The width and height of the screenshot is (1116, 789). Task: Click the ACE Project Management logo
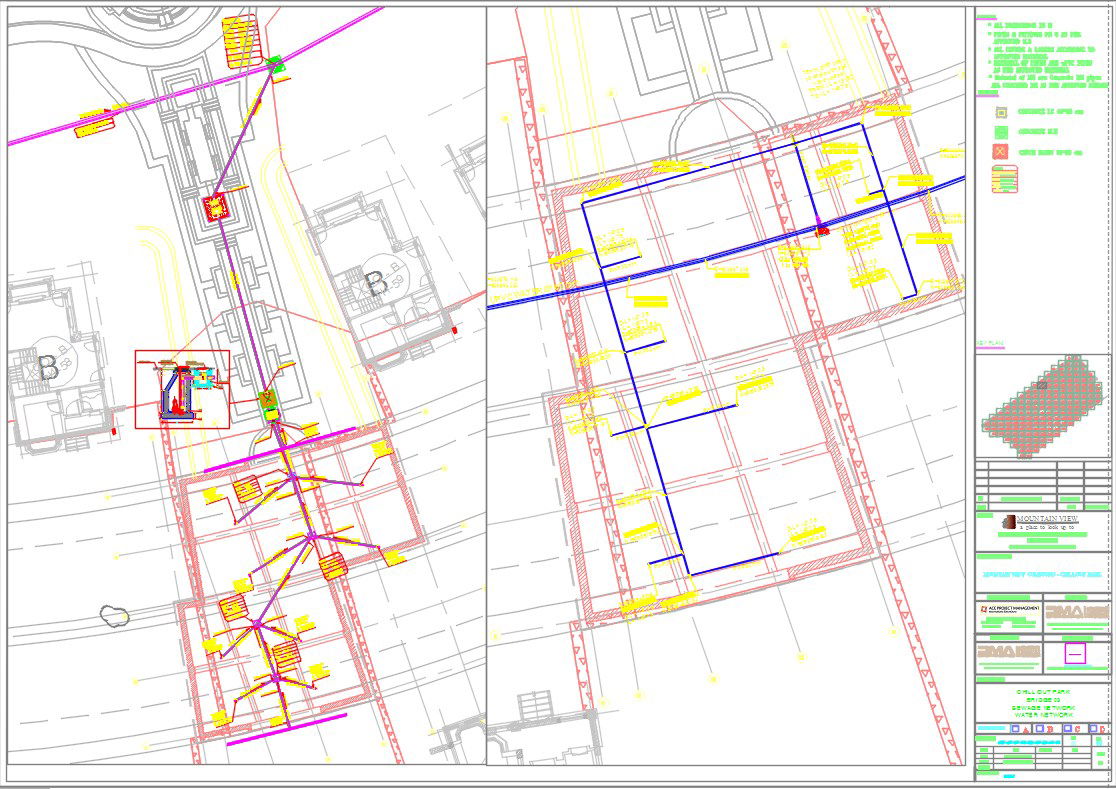(1008, 610)
